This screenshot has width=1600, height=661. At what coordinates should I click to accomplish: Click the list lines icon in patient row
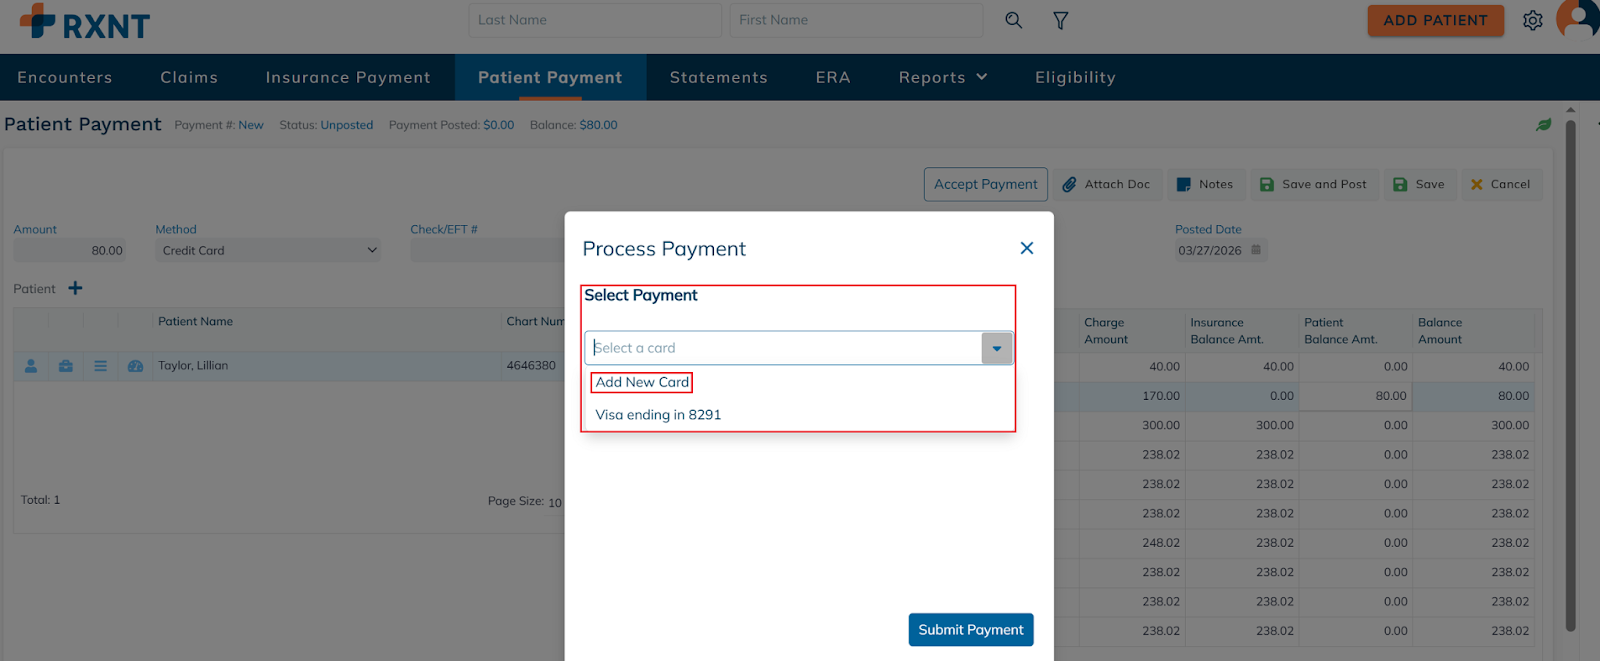coord(100,366)
